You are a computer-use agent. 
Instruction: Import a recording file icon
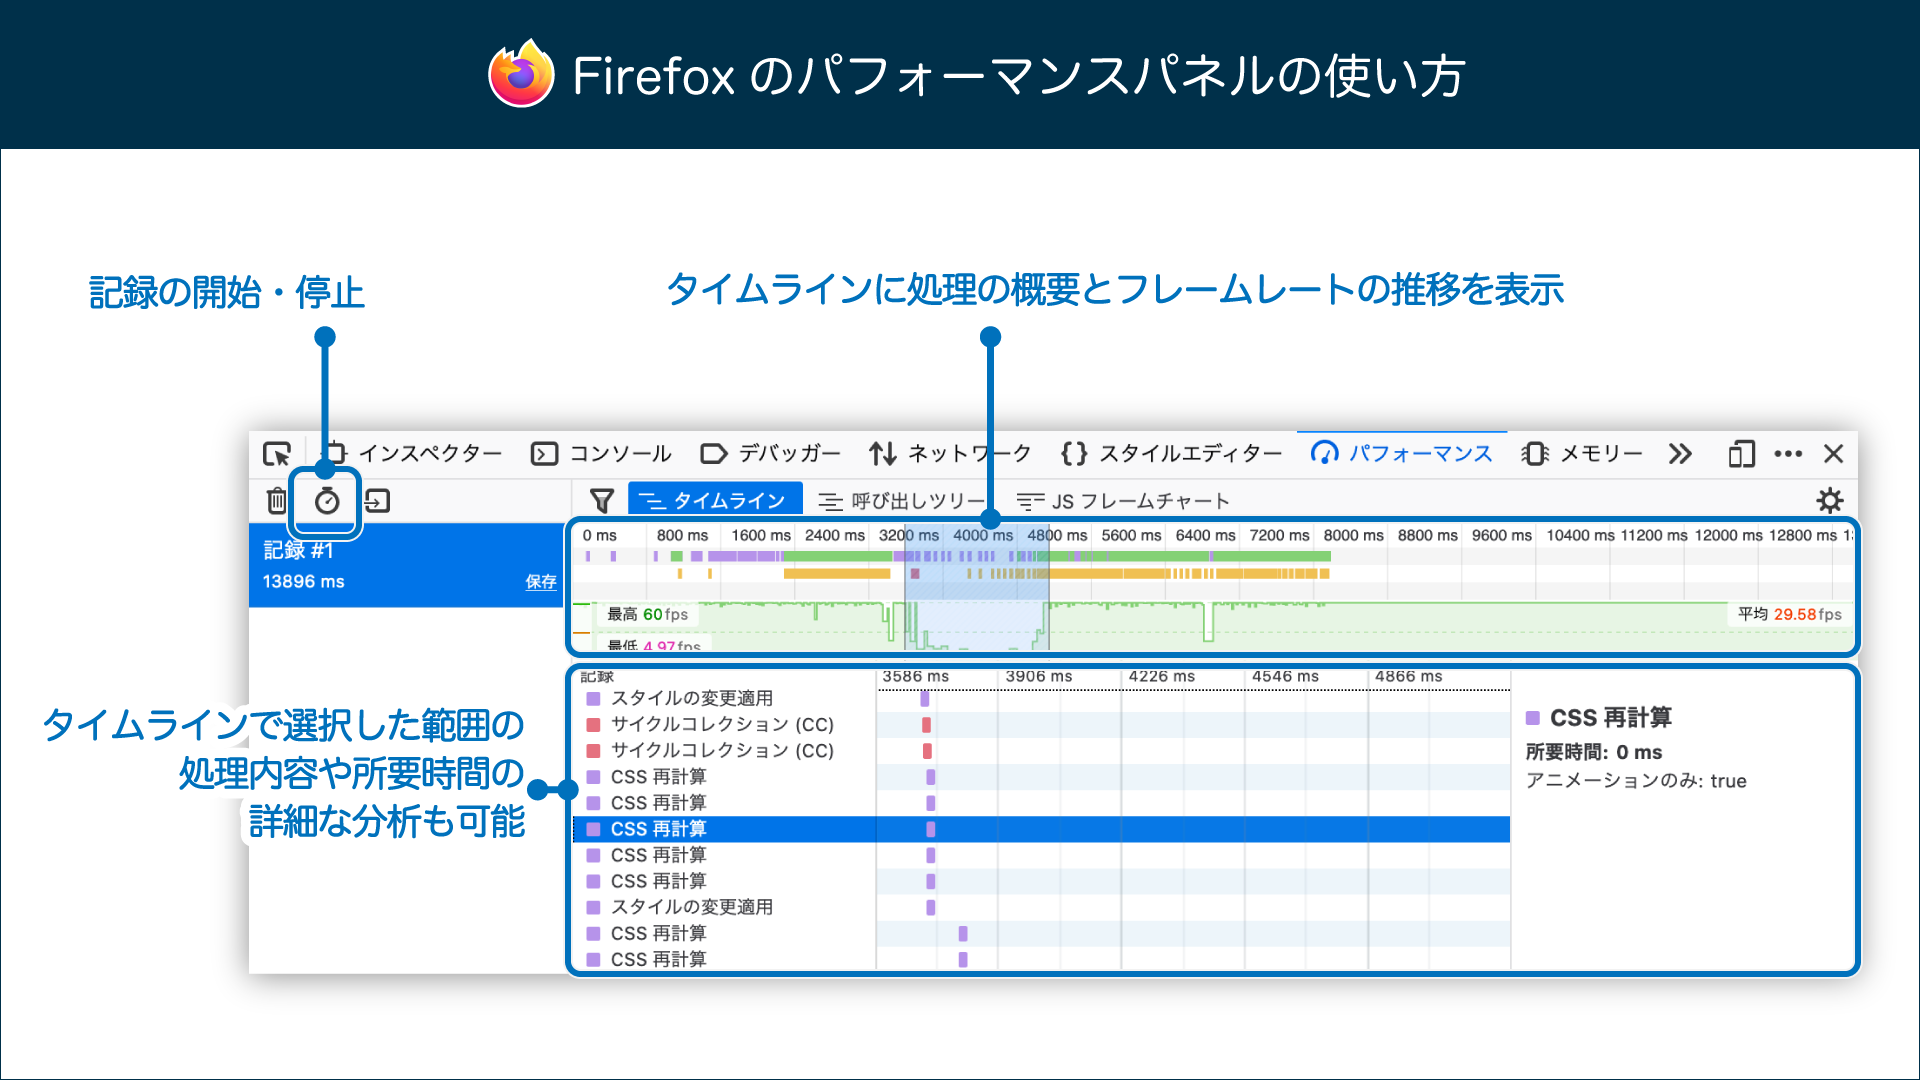tap(377, 500)
